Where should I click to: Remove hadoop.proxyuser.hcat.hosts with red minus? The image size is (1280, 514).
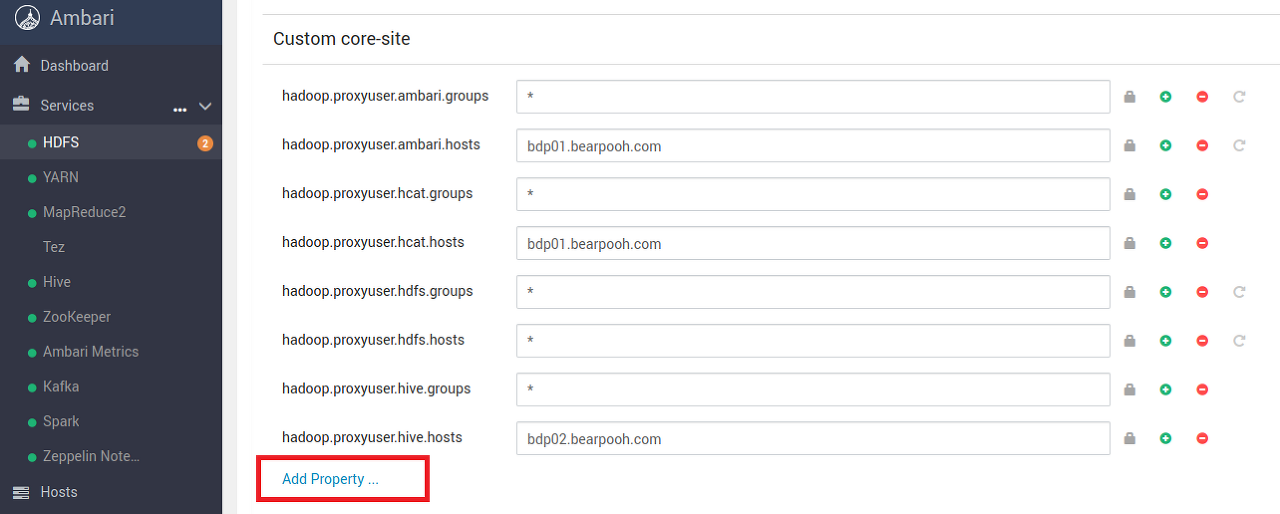pos(1203,243)
